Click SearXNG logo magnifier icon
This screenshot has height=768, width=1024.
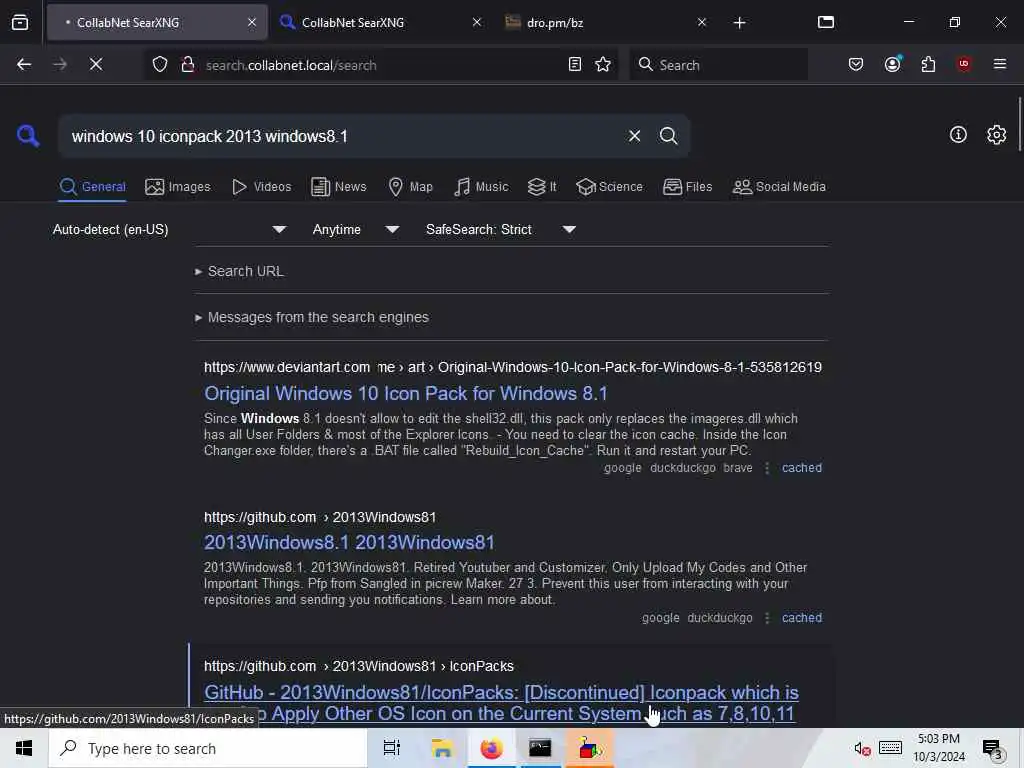(28, 136)
